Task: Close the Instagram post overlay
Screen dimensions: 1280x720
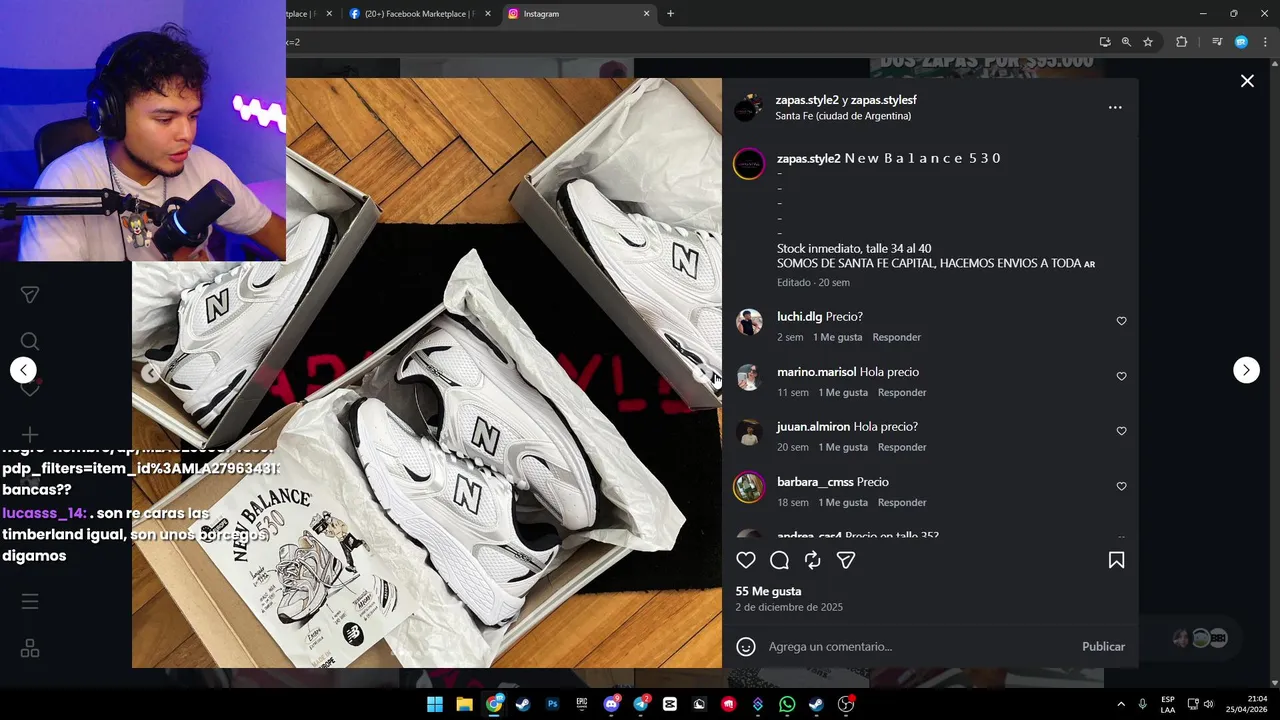Action: coord(1247,81)
